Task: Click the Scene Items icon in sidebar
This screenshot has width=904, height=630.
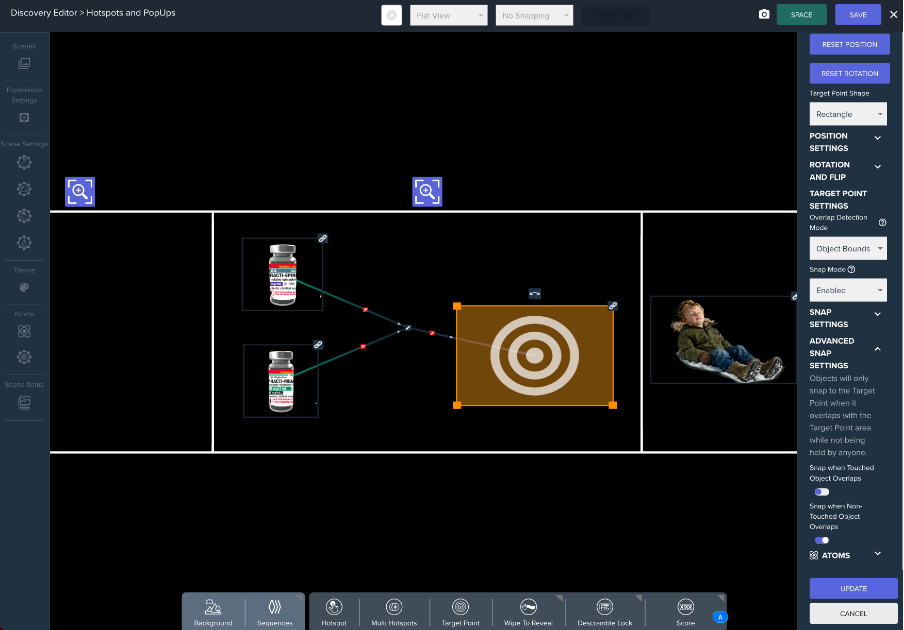Action: (24, 402)
